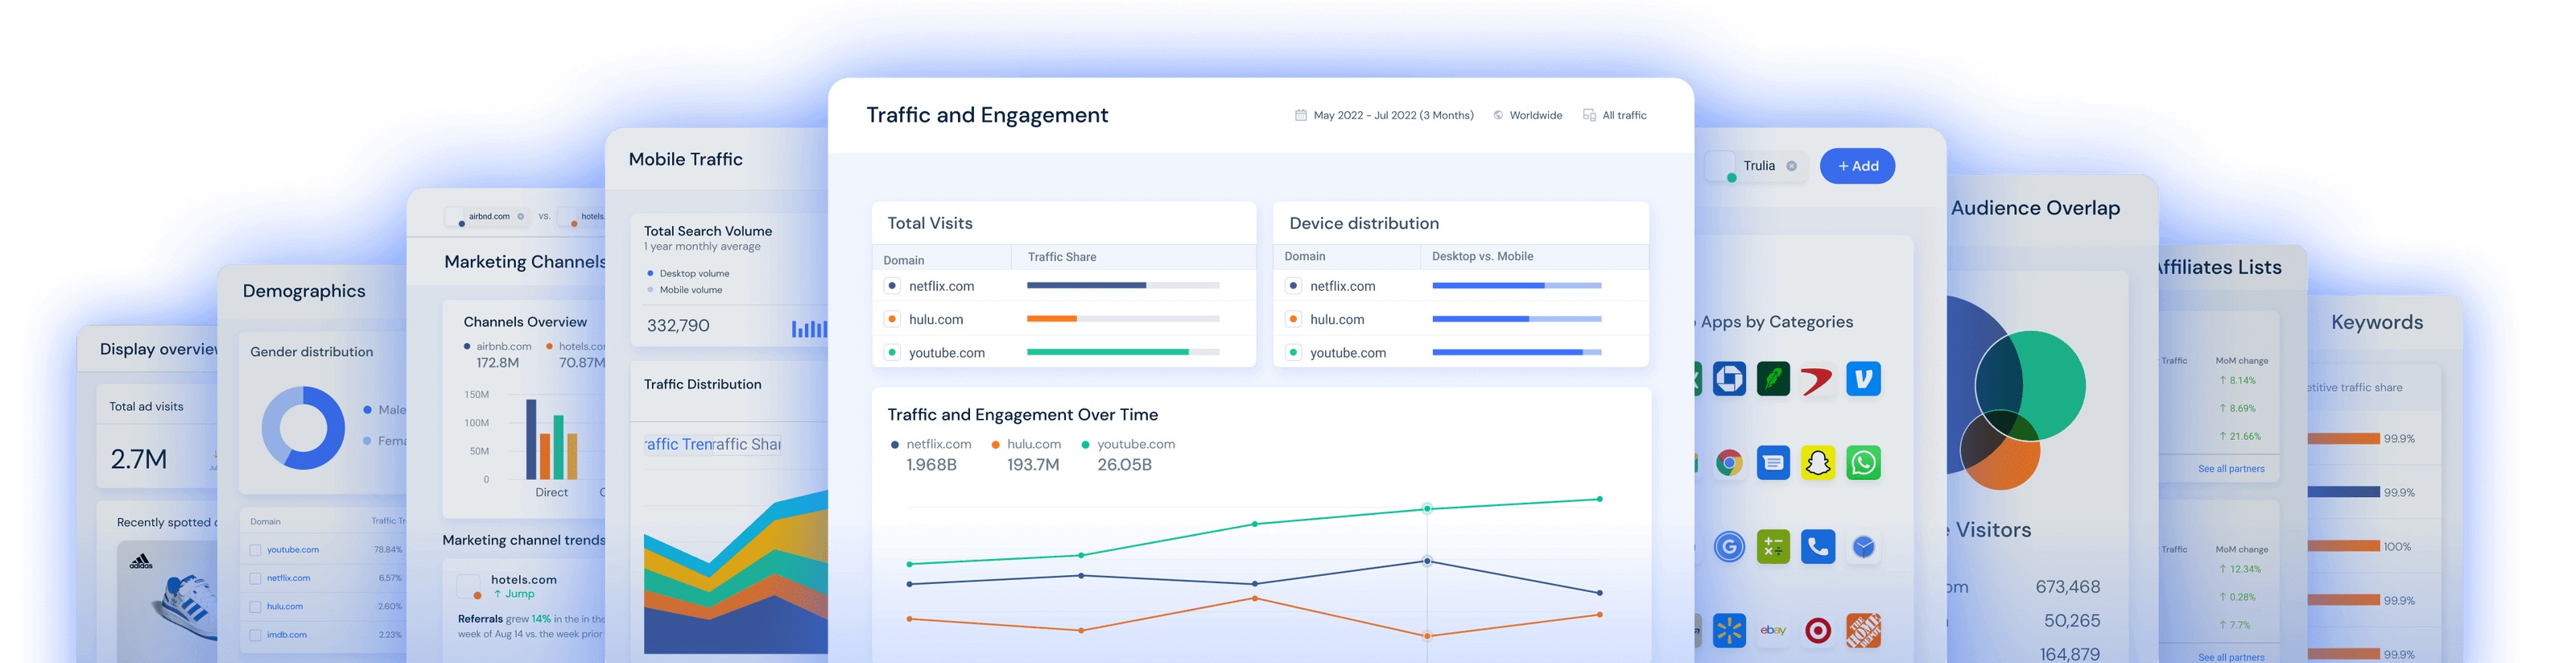Click the Adidas sneaker ad thumbnail

tap(167, 601)
